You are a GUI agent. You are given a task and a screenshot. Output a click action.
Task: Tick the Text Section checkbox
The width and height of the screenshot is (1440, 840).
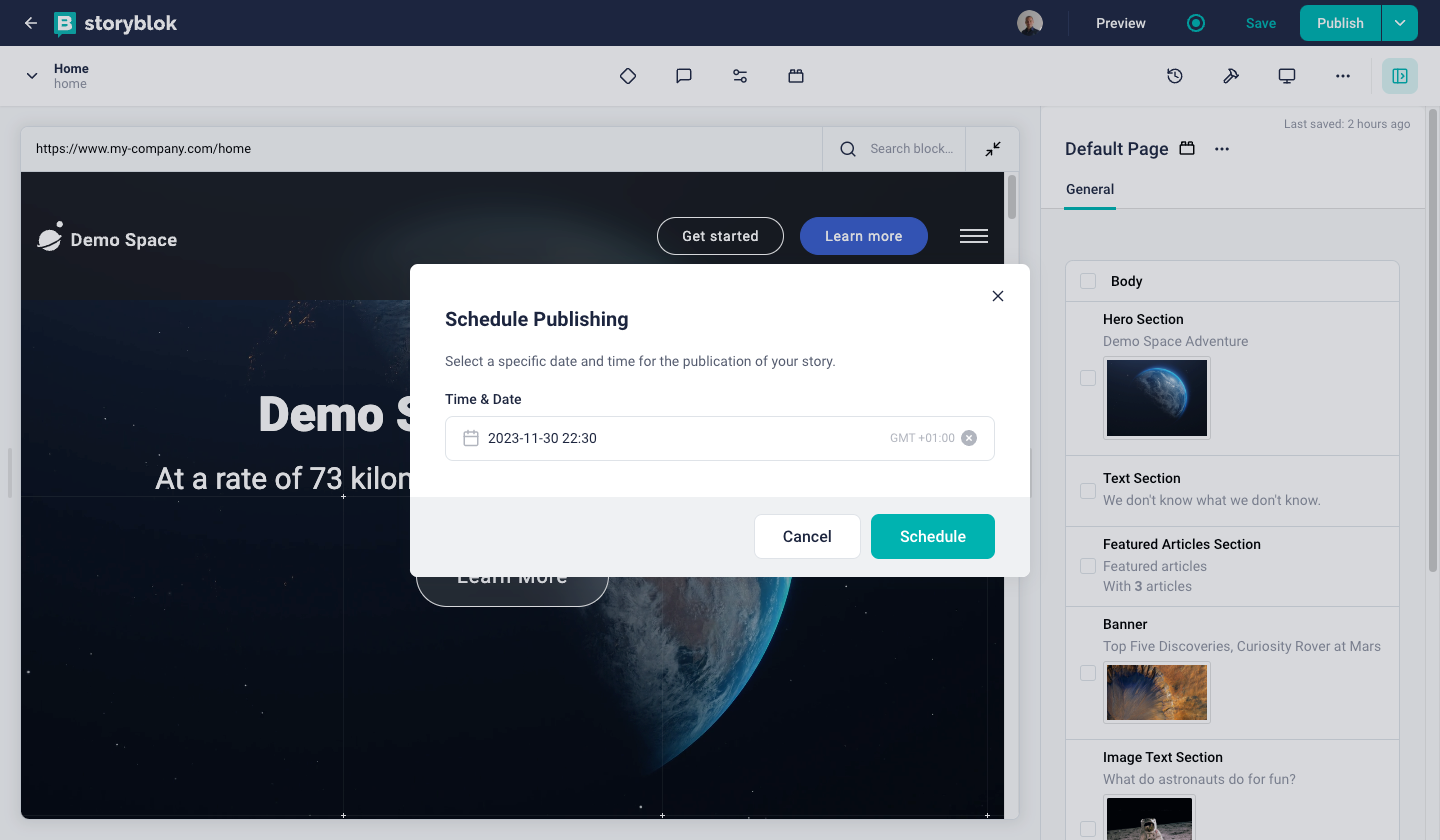coord(1088,491)
